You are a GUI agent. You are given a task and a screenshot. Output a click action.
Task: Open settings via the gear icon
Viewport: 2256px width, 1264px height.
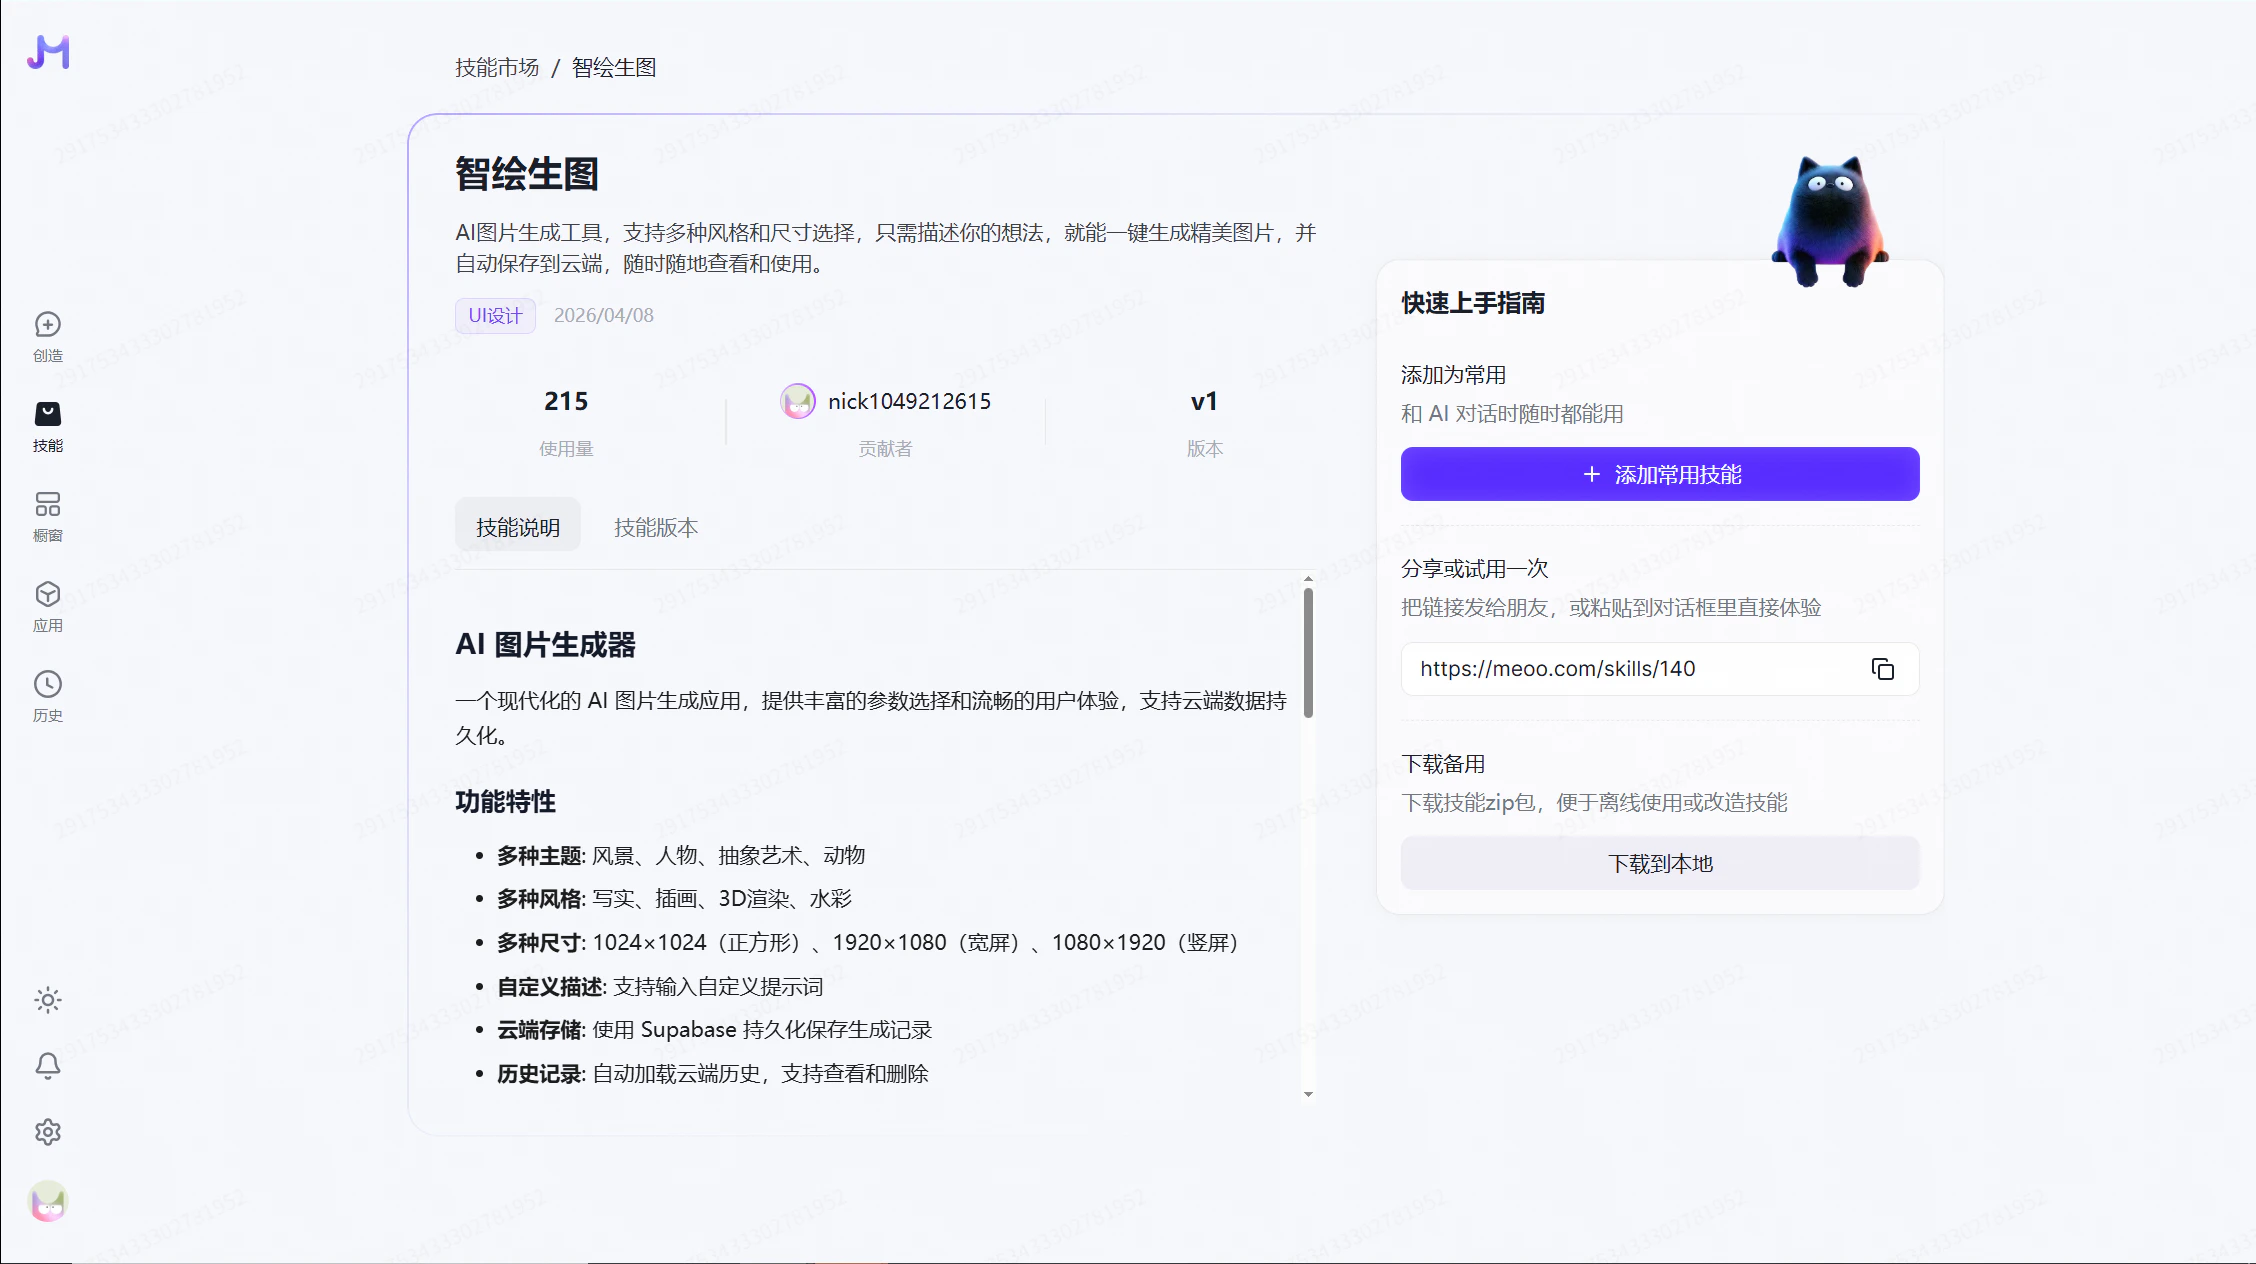point(48,1132)
